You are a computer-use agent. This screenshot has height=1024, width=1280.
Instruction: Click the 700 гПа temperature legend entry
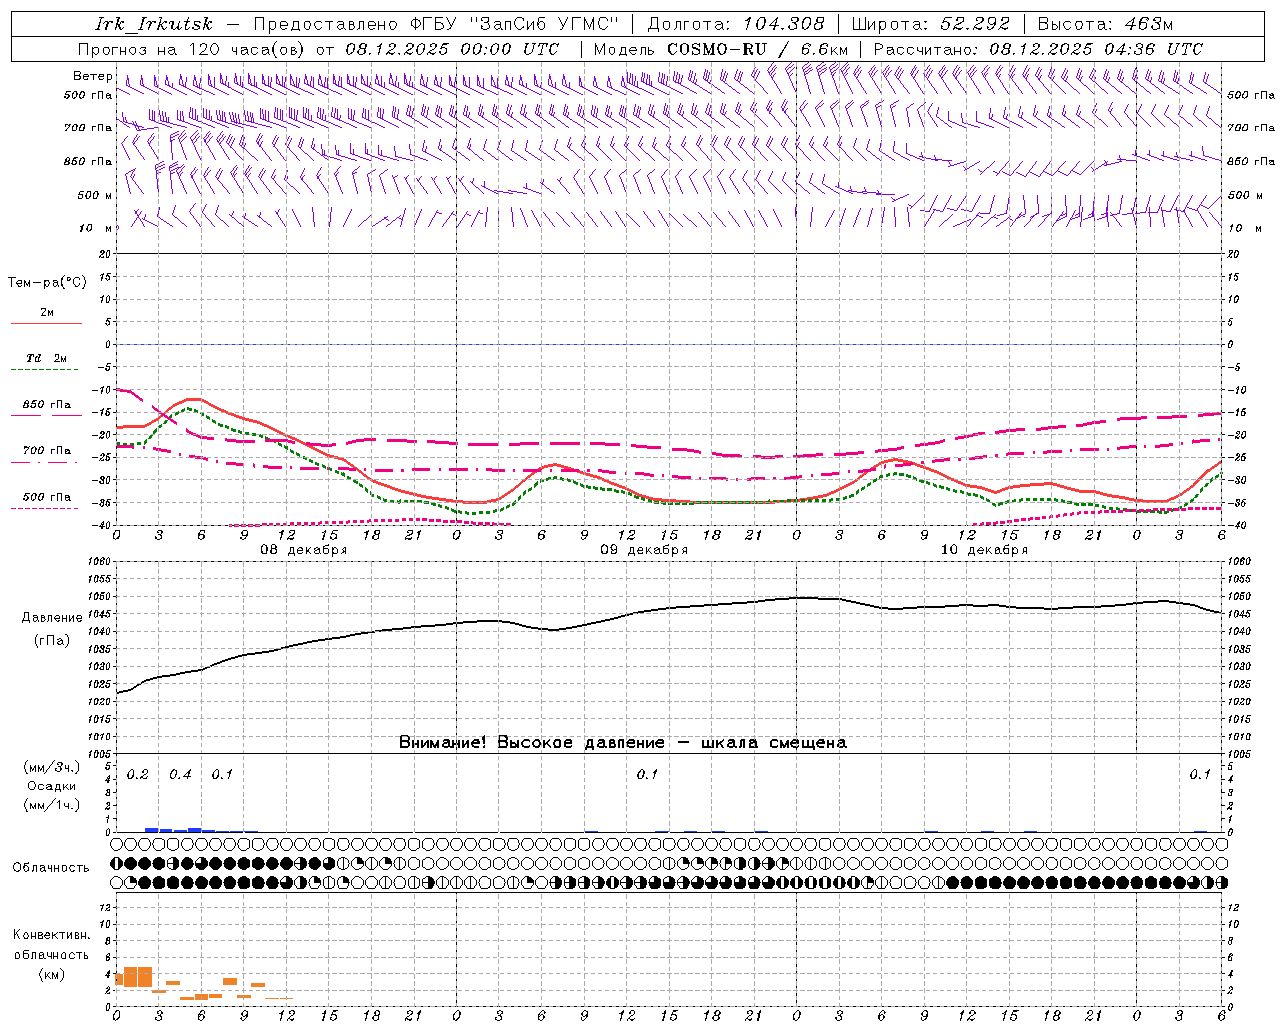(x=46, y=451)
